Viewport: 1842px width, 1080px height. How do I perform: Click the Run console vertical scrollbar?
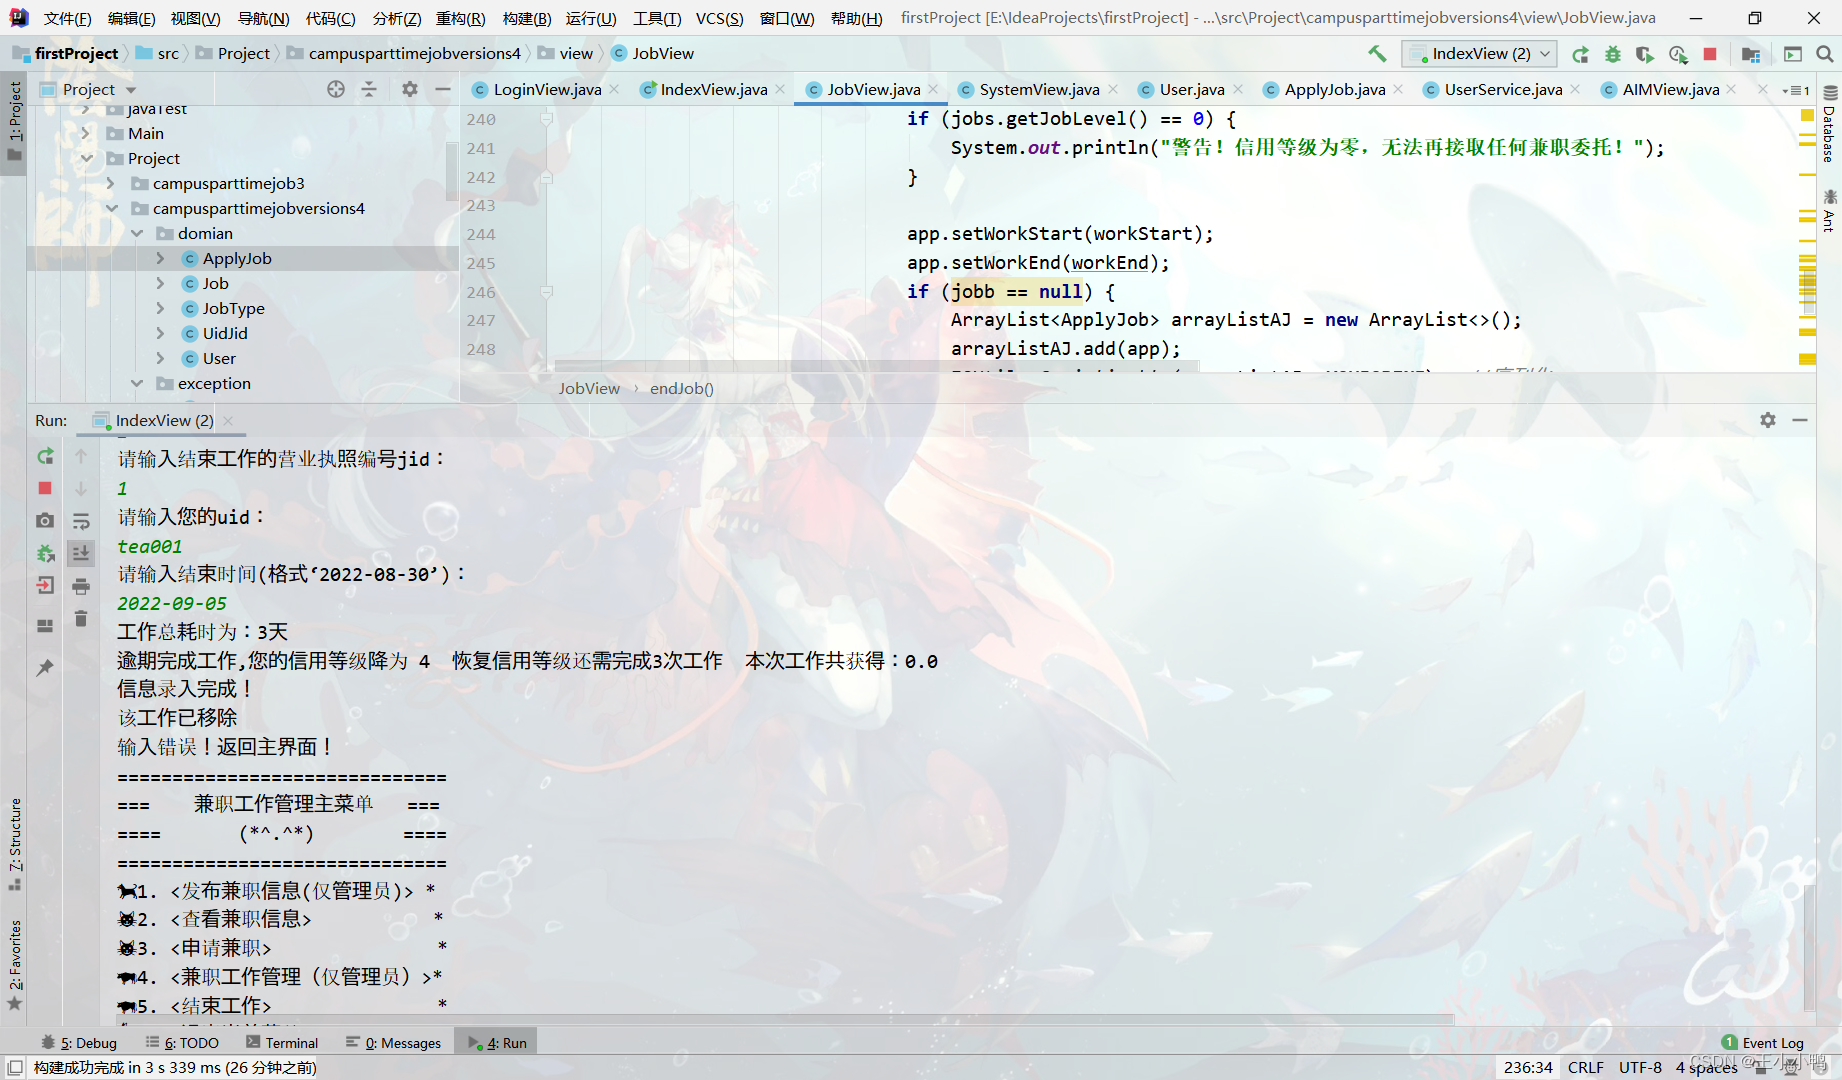coord(1809,948)
